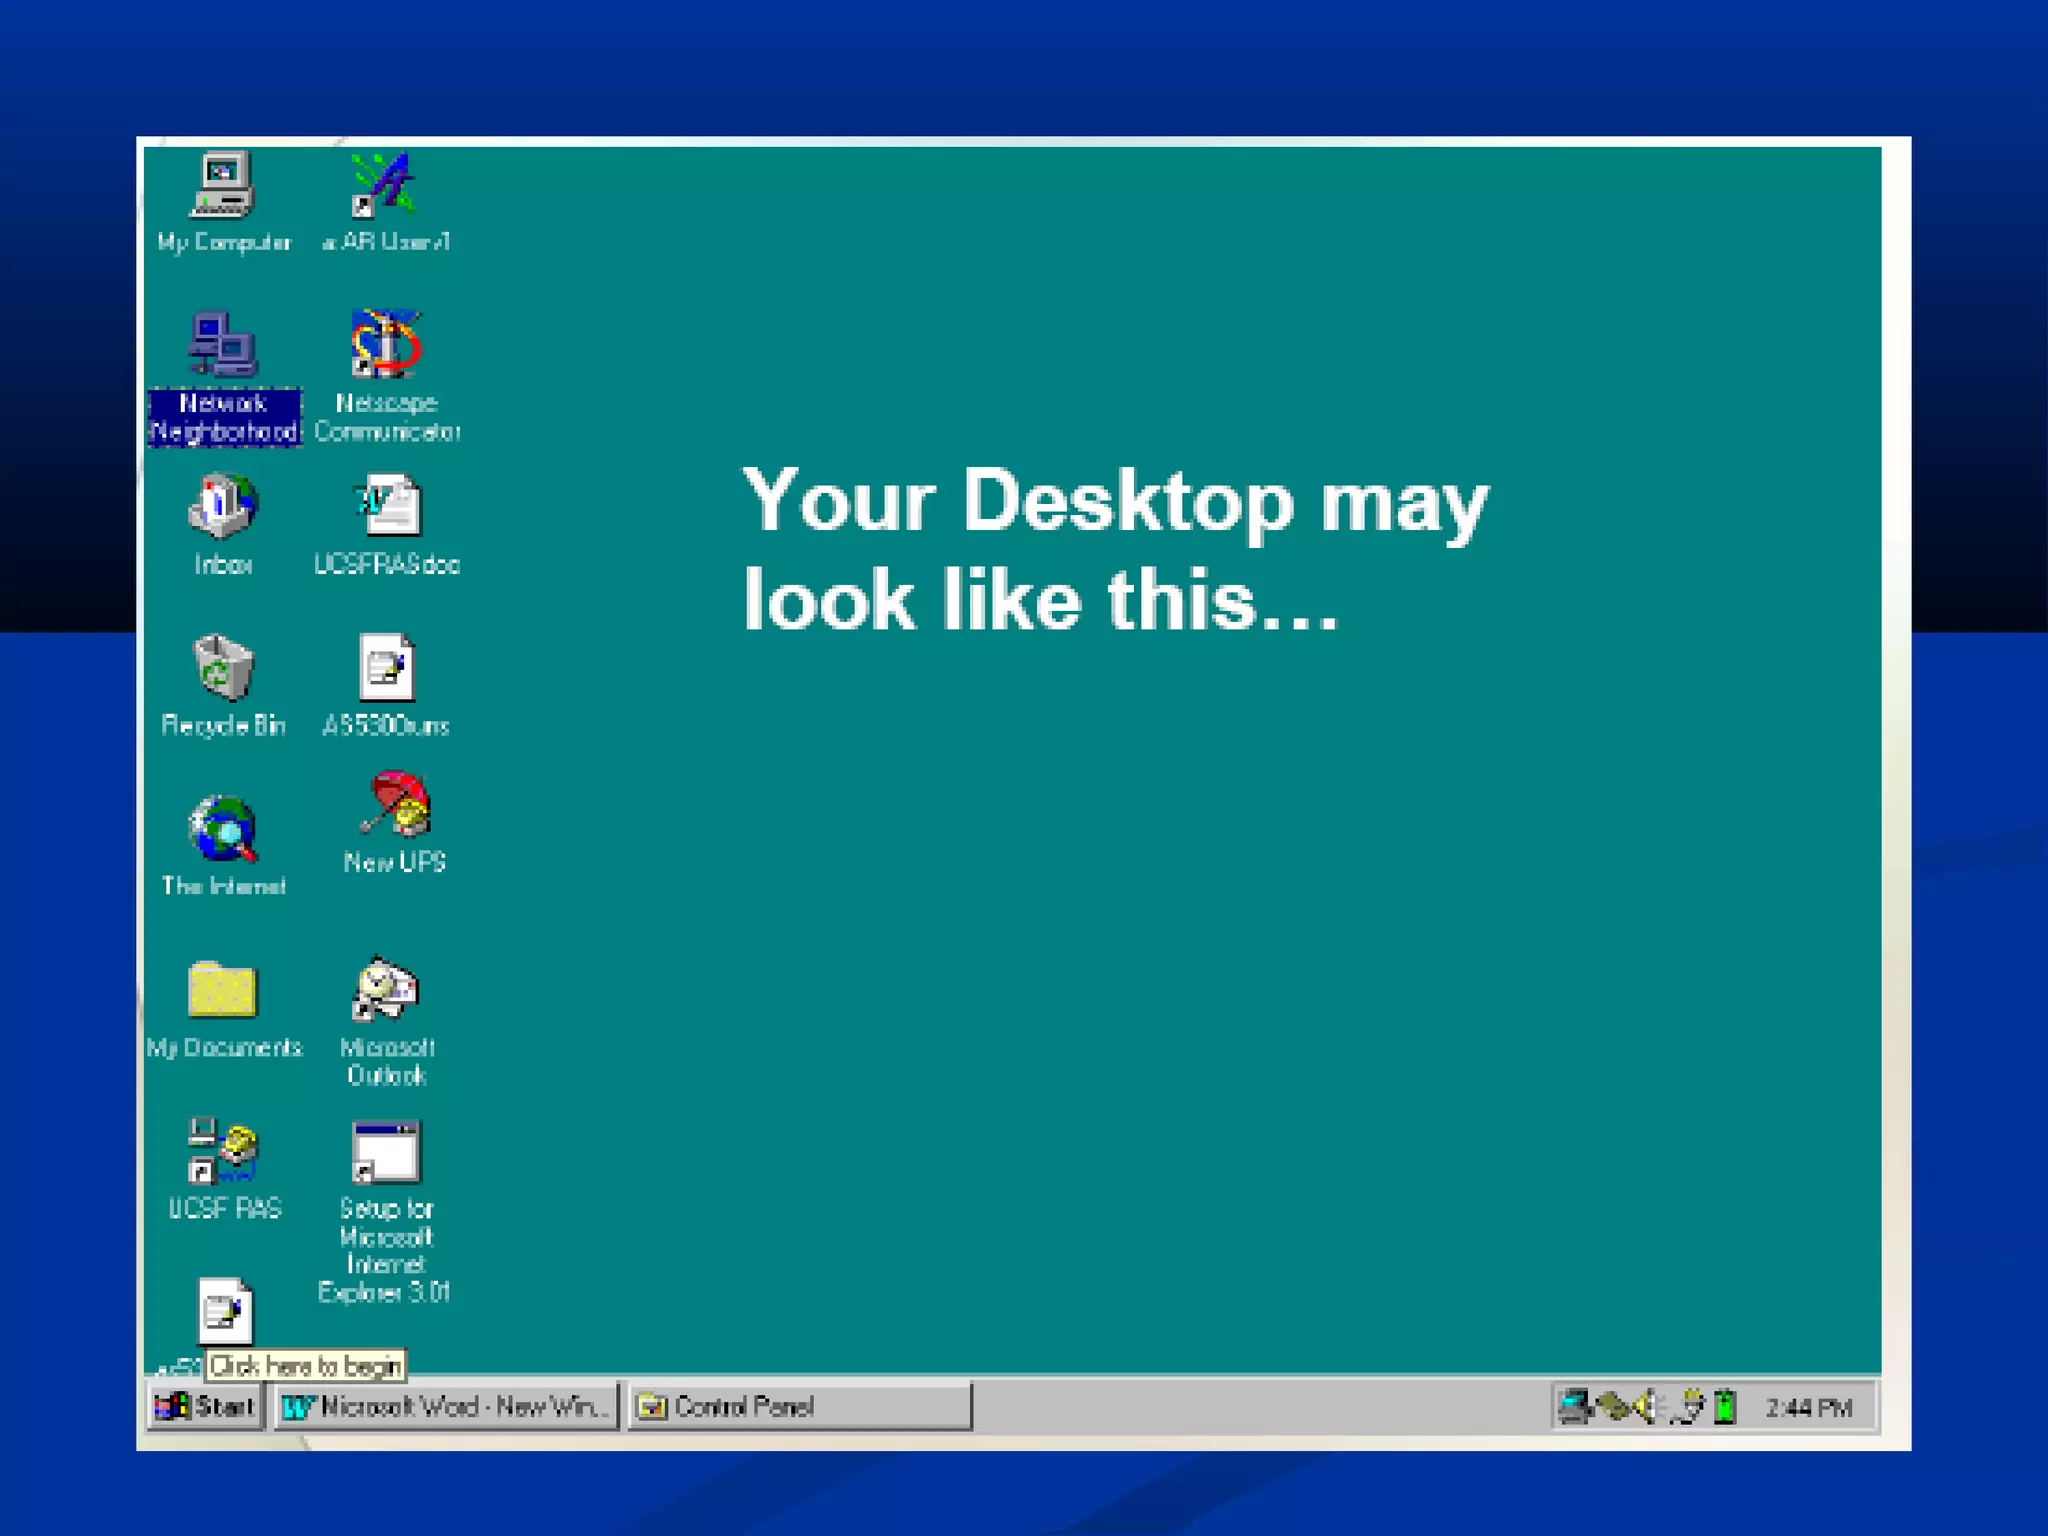Click the AR User shortcut icon
This screenshot has width=2048, height=1536.
coord(384,186)
